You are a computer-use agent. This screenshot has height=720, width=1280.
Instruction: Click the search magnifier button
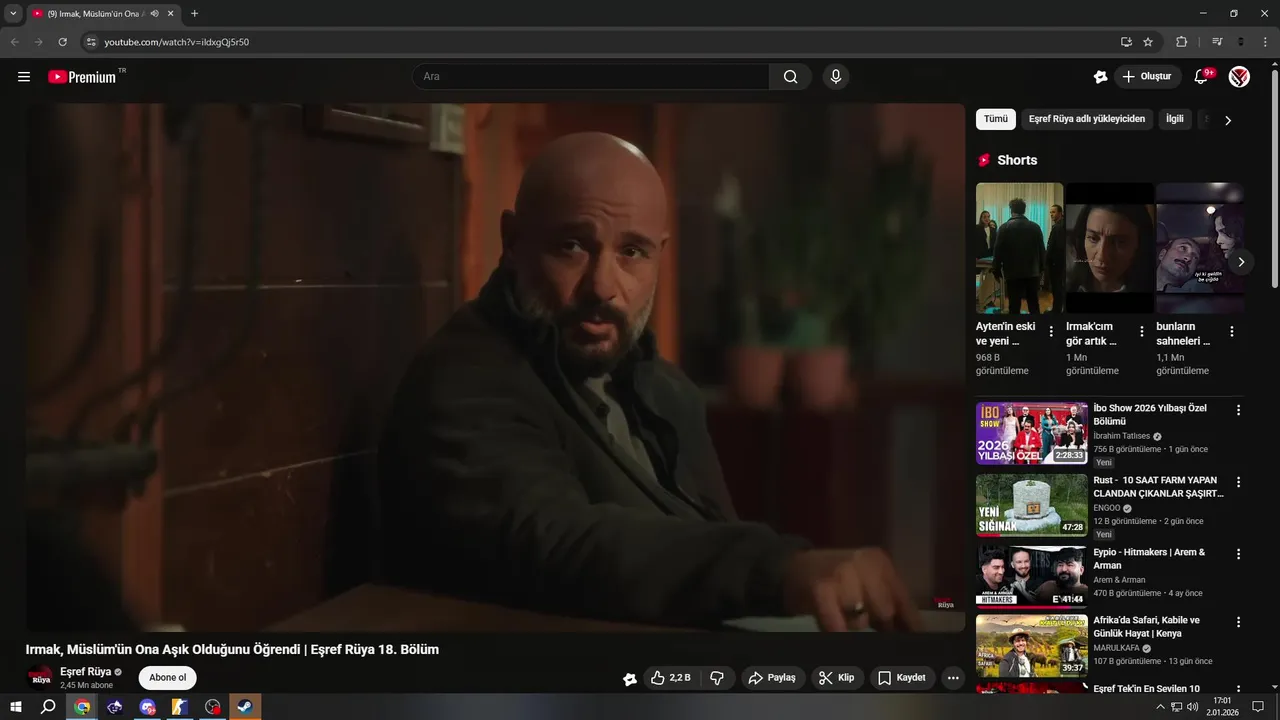click(x=791, y=77)
